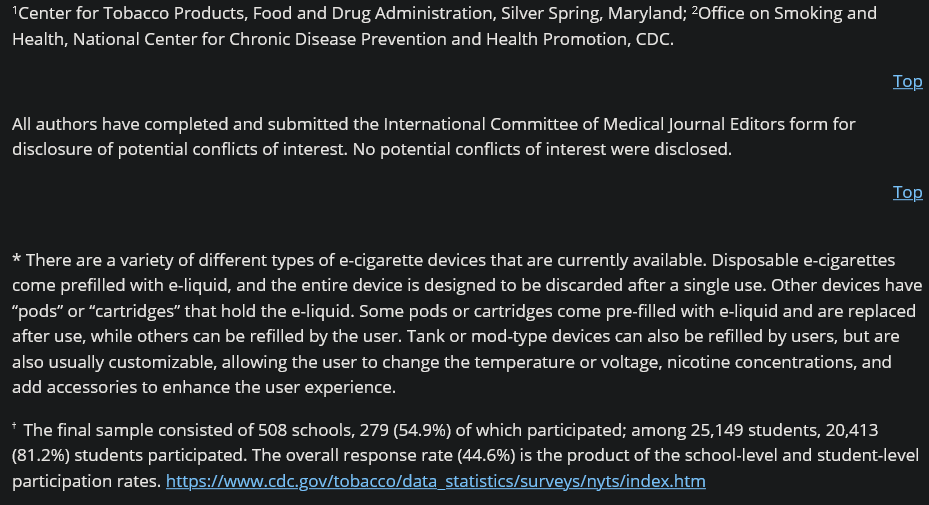Open the cdc.gov NYTS index link
Image resolution: width=929 pixels, height=505 pixels.
point(435,481)
